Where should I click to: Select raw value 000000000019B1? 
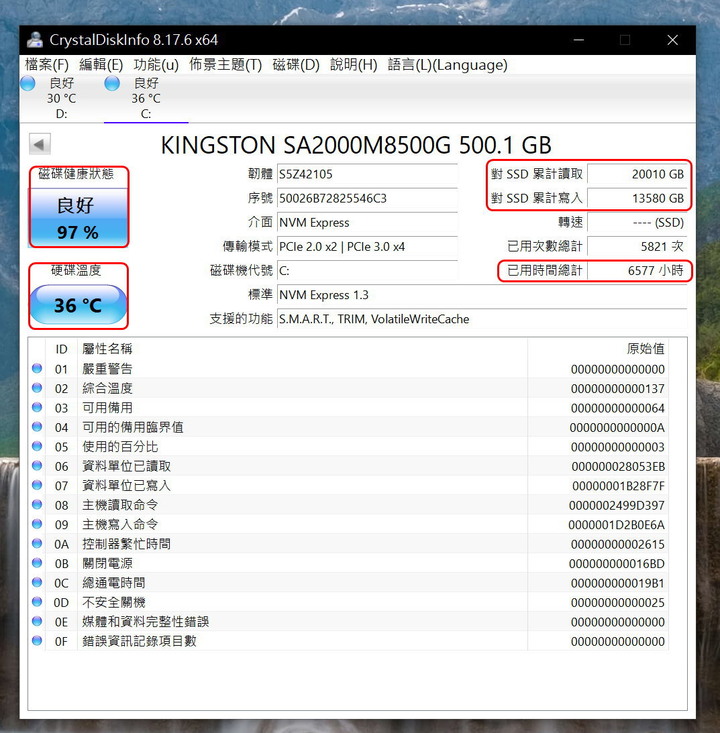tap(618, 583)
